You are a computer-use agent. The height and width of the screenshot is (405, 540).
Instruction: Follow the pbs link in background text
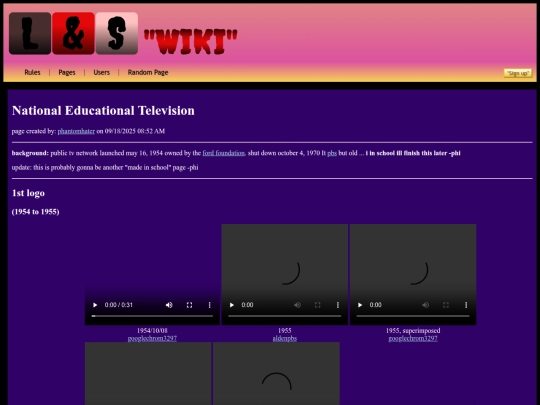pos(332,153)
